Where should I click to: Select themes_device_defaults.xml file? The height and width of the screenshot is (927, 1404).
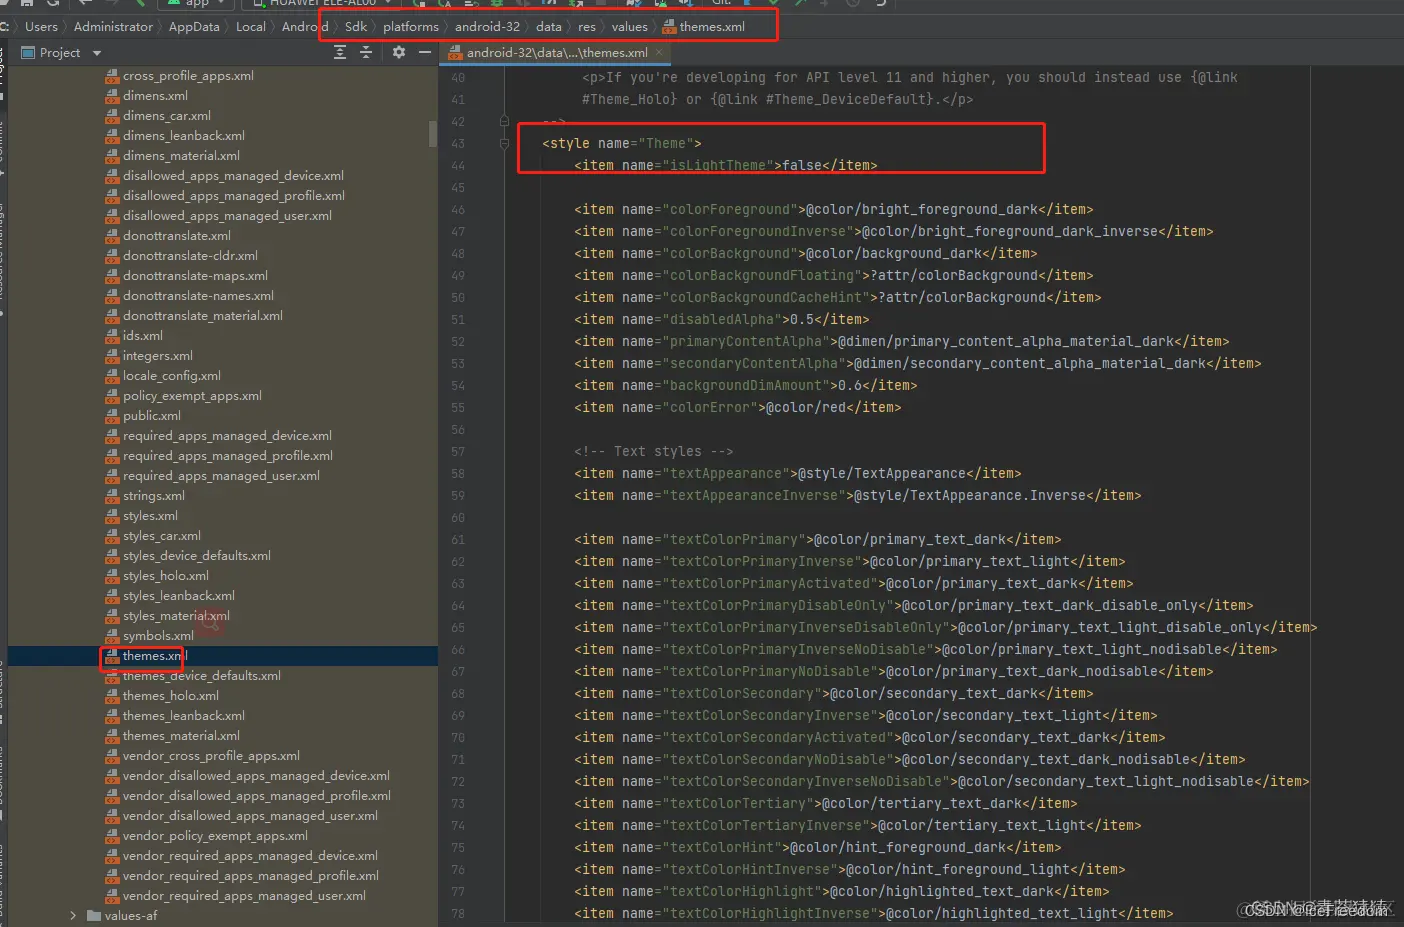(201, 676)
